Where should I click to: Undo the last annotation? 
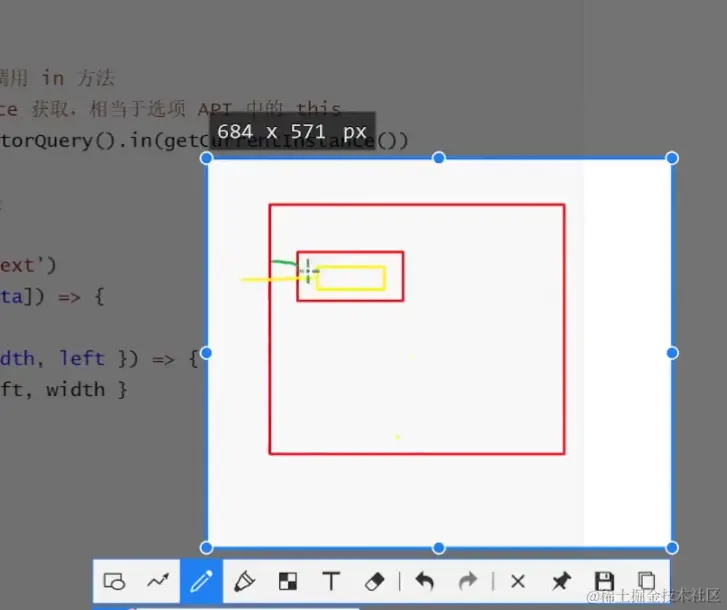[424, 581]
